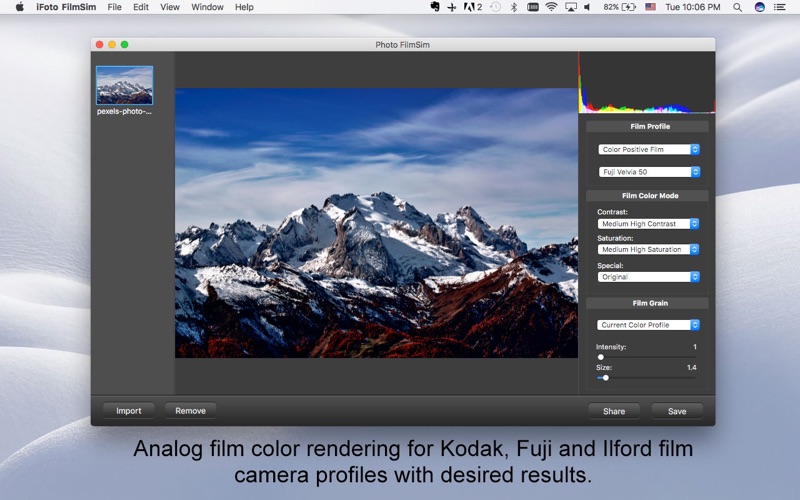Open Notification Center
This screenshot has height=500, width=800.
780,7
